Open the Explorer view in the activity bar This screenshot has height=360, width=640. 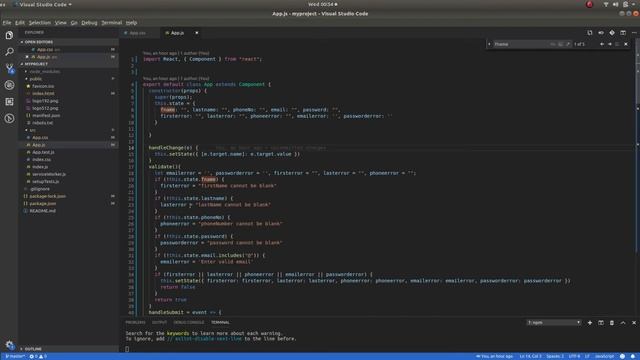pos(9,35)
